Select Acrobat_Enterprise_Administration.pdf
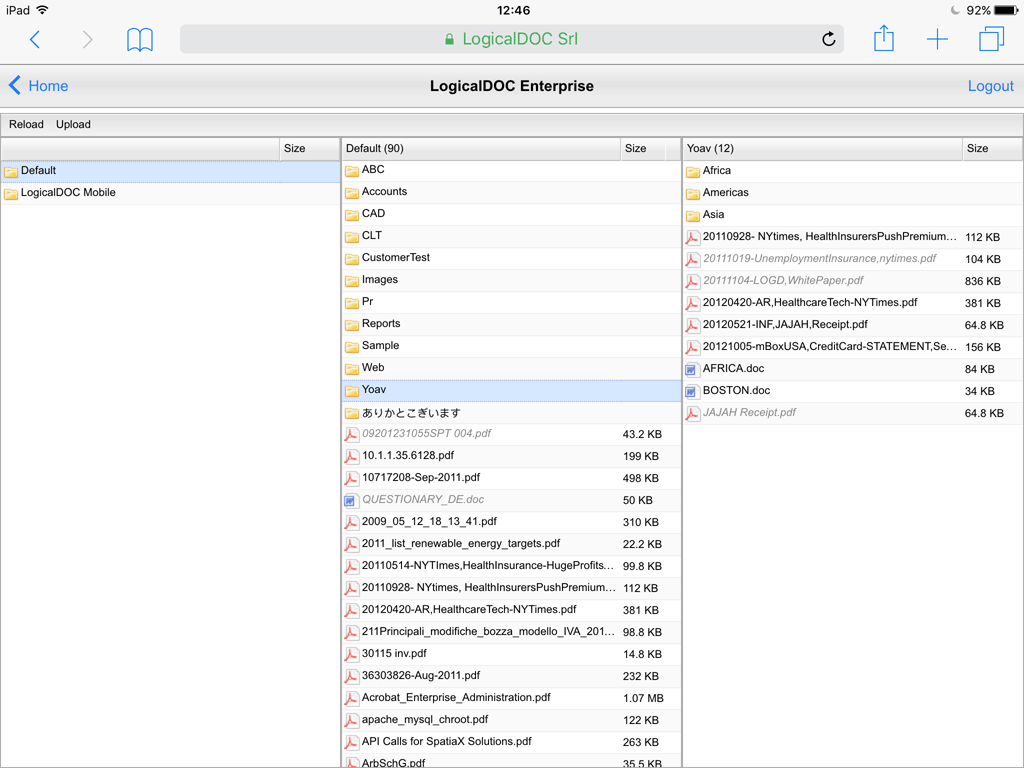 [x=511, y=698]
